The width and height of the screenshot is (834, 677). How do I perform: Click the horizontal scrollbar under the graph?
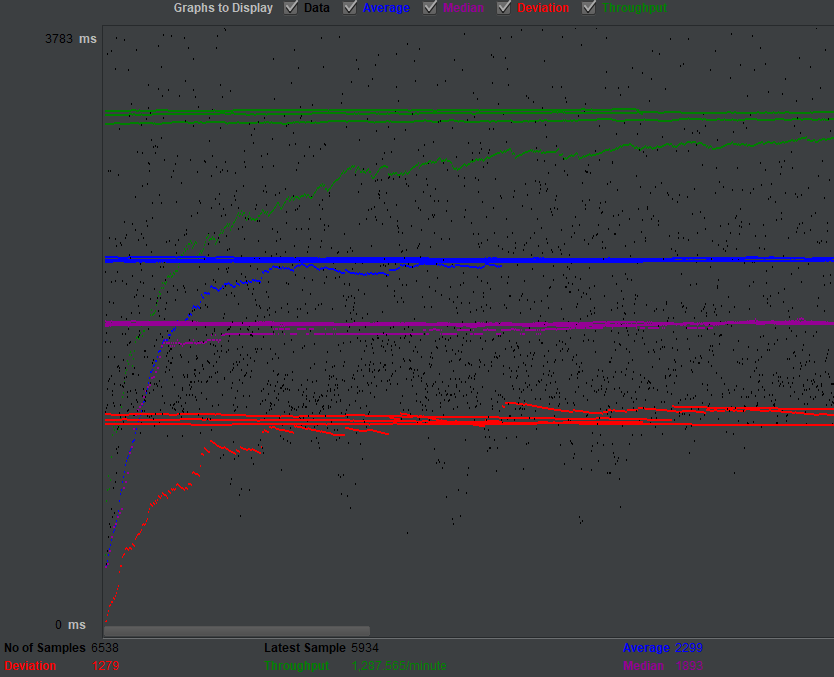pos(237,631)
